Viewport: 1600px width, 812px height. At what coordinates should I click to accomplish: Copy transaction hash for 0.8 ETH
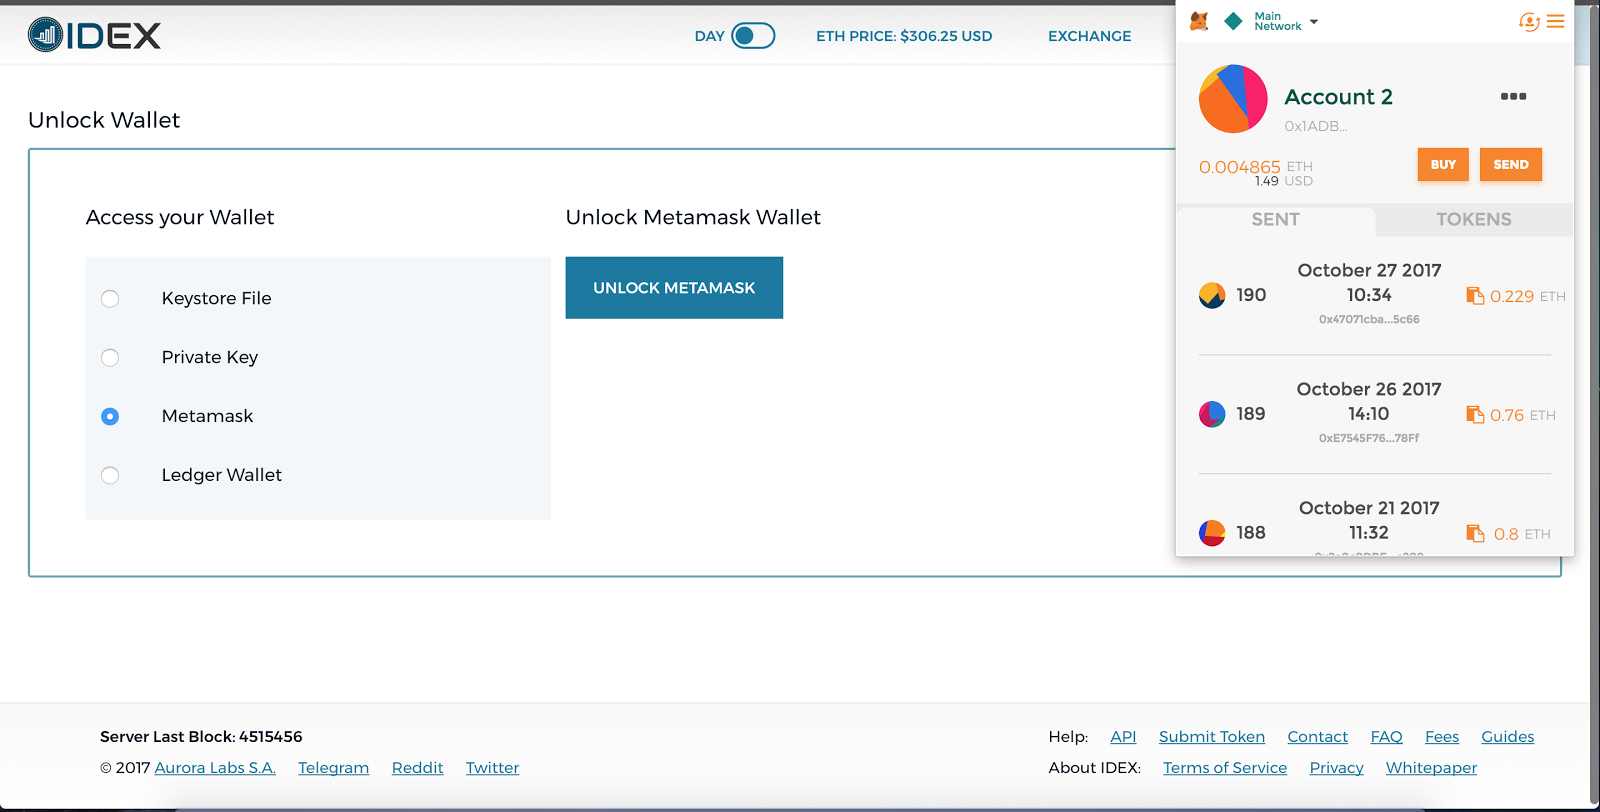tap(1475, 533)
